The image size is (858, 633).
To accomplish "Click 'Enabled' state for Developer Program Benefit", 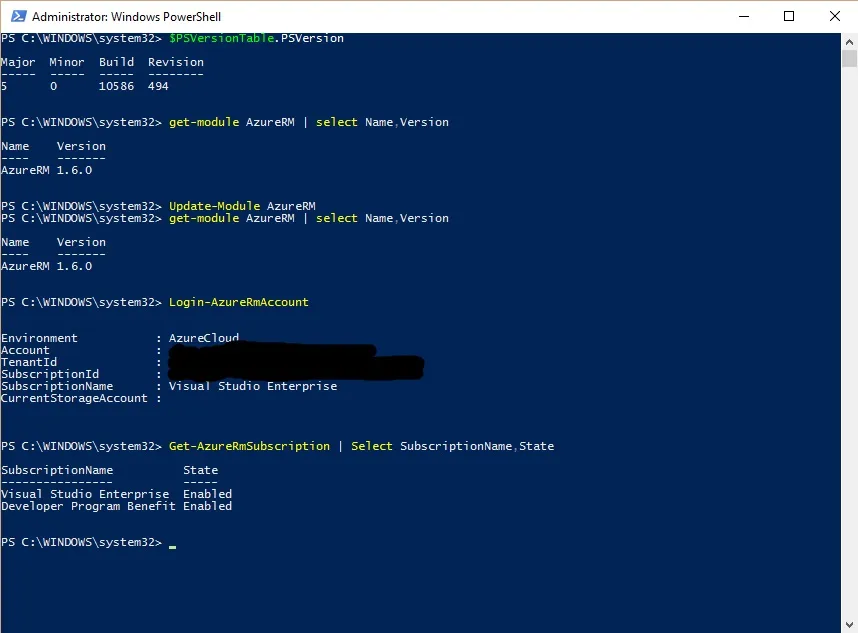I will [207, 506].
